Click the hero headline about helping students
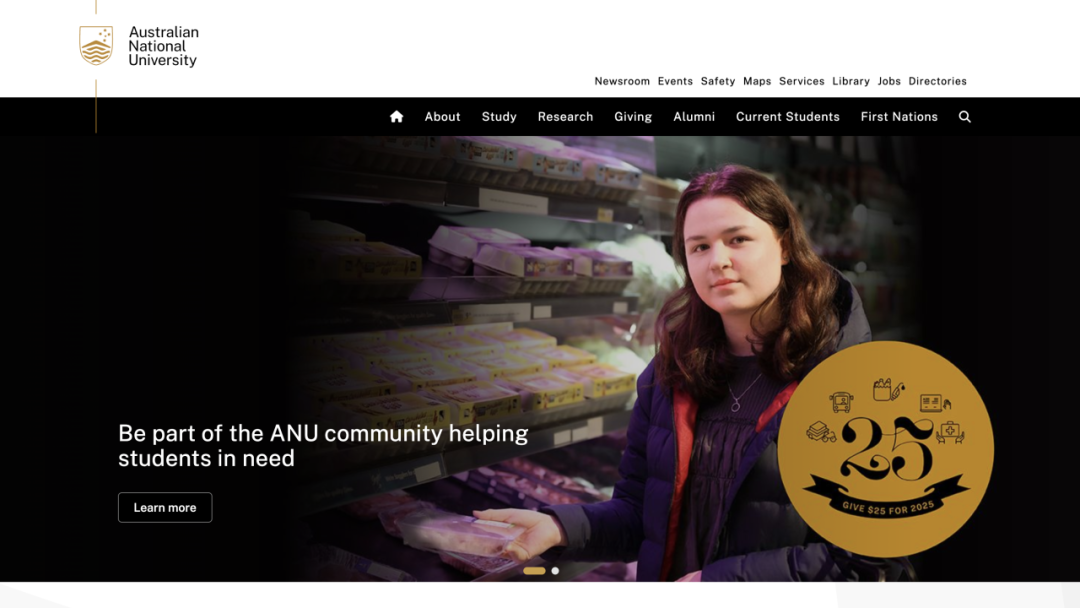This screenshot has width=1080, height=608. [323, 445]
